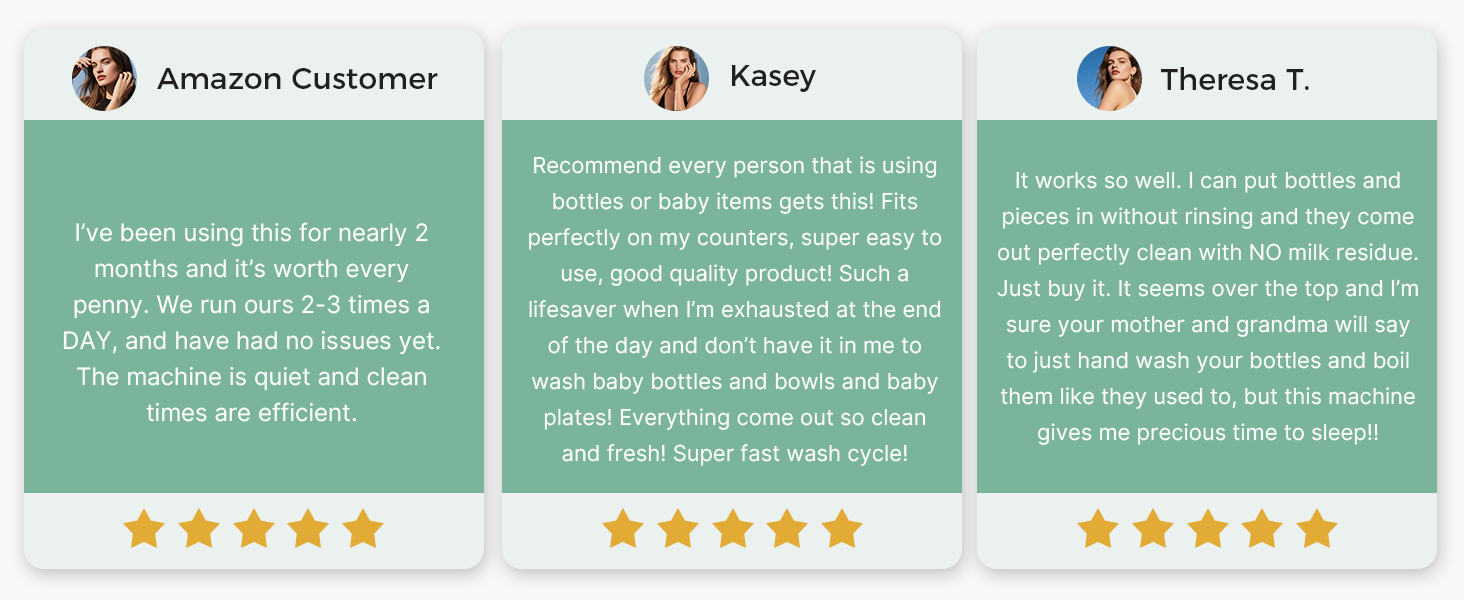Click the second star in Theresa T.'s rating
Image resolution: width=1464 pixels, height=600 pixels.
[1153, 529]
